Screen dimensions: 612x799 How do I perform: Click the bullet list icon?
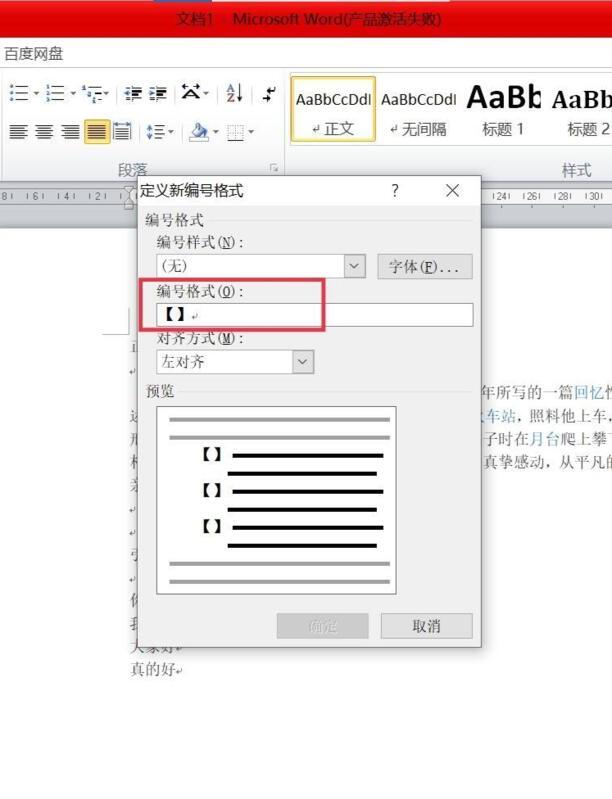point(18,94)
